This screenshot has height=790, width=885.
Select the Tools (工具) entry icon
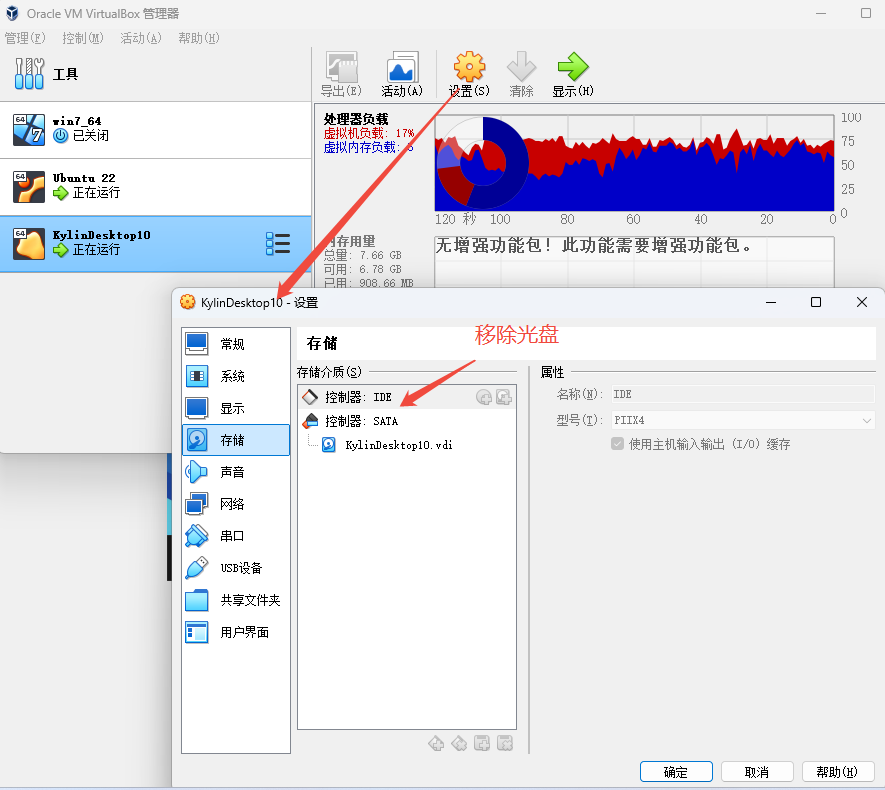[29, 73]
